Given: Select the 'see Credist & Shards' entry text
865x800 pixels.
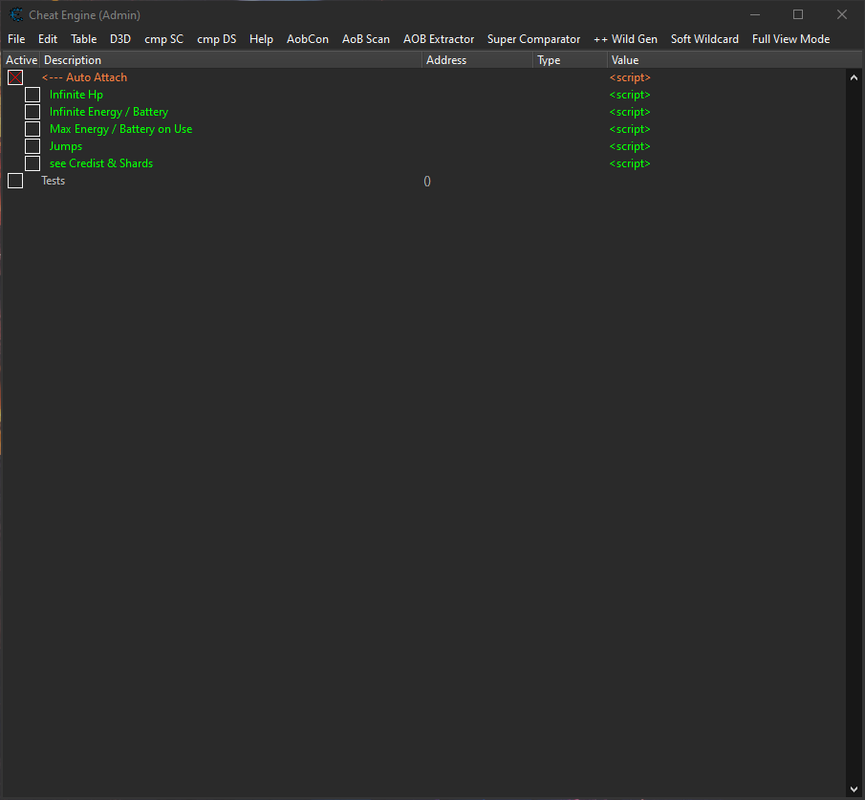Looking at the screenshot, I should pos(101,163).
